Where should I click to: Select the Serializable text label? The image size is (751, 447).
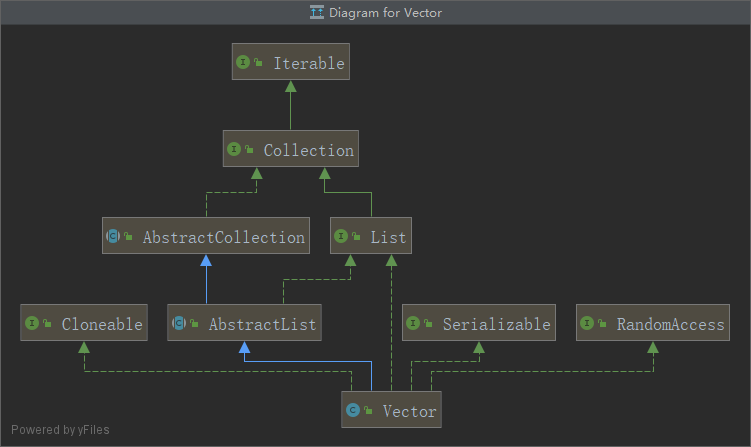tap(497, 324)
